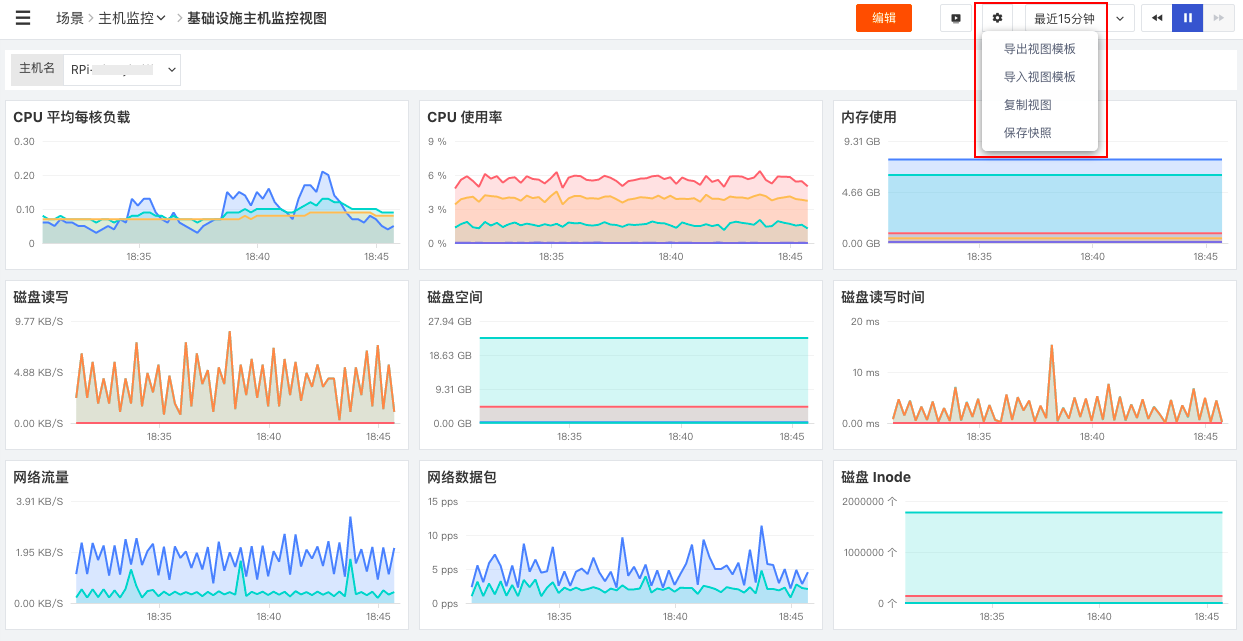Click the settings gear icon
This screenshot has width=1243, height=641.
click(997, 18)
